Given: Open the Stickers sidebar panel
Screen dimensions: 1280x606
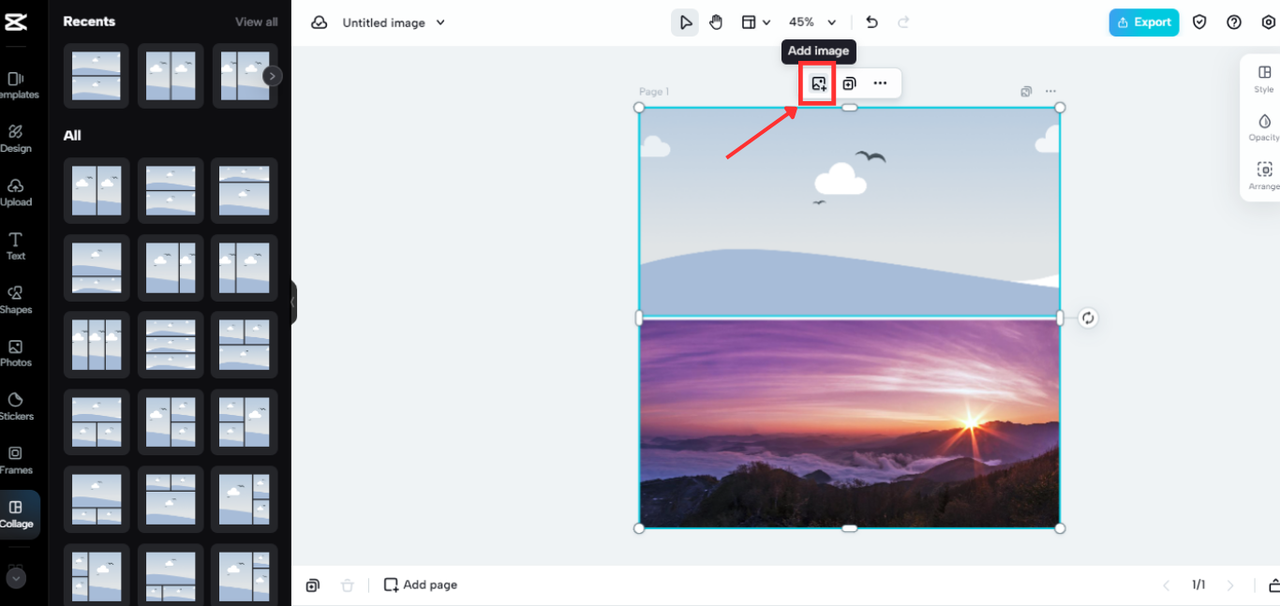Looking at the screenshot, I should click(16, 407).
